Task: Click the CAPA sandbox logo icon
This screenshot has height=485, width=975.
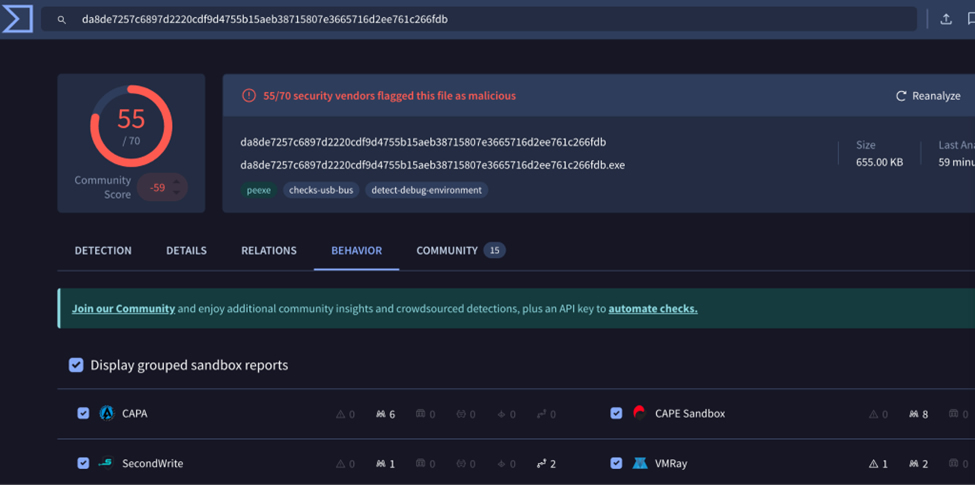Action: [107, 413]
